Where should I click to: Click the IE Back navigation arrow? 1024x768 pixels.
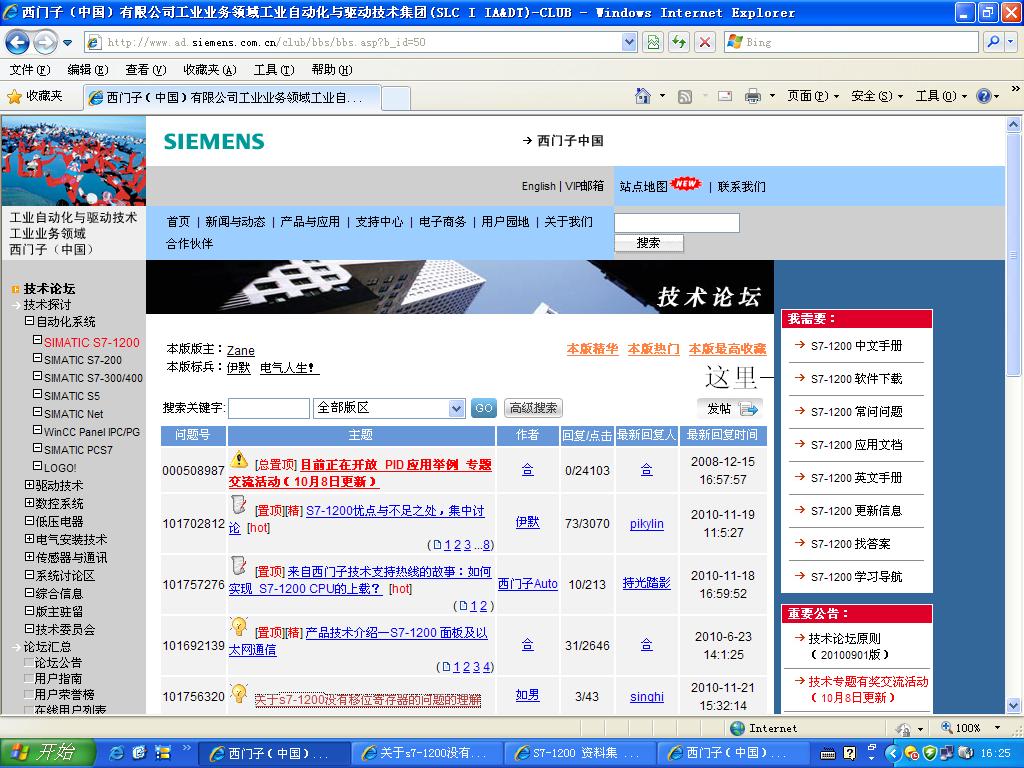[17, 43]
